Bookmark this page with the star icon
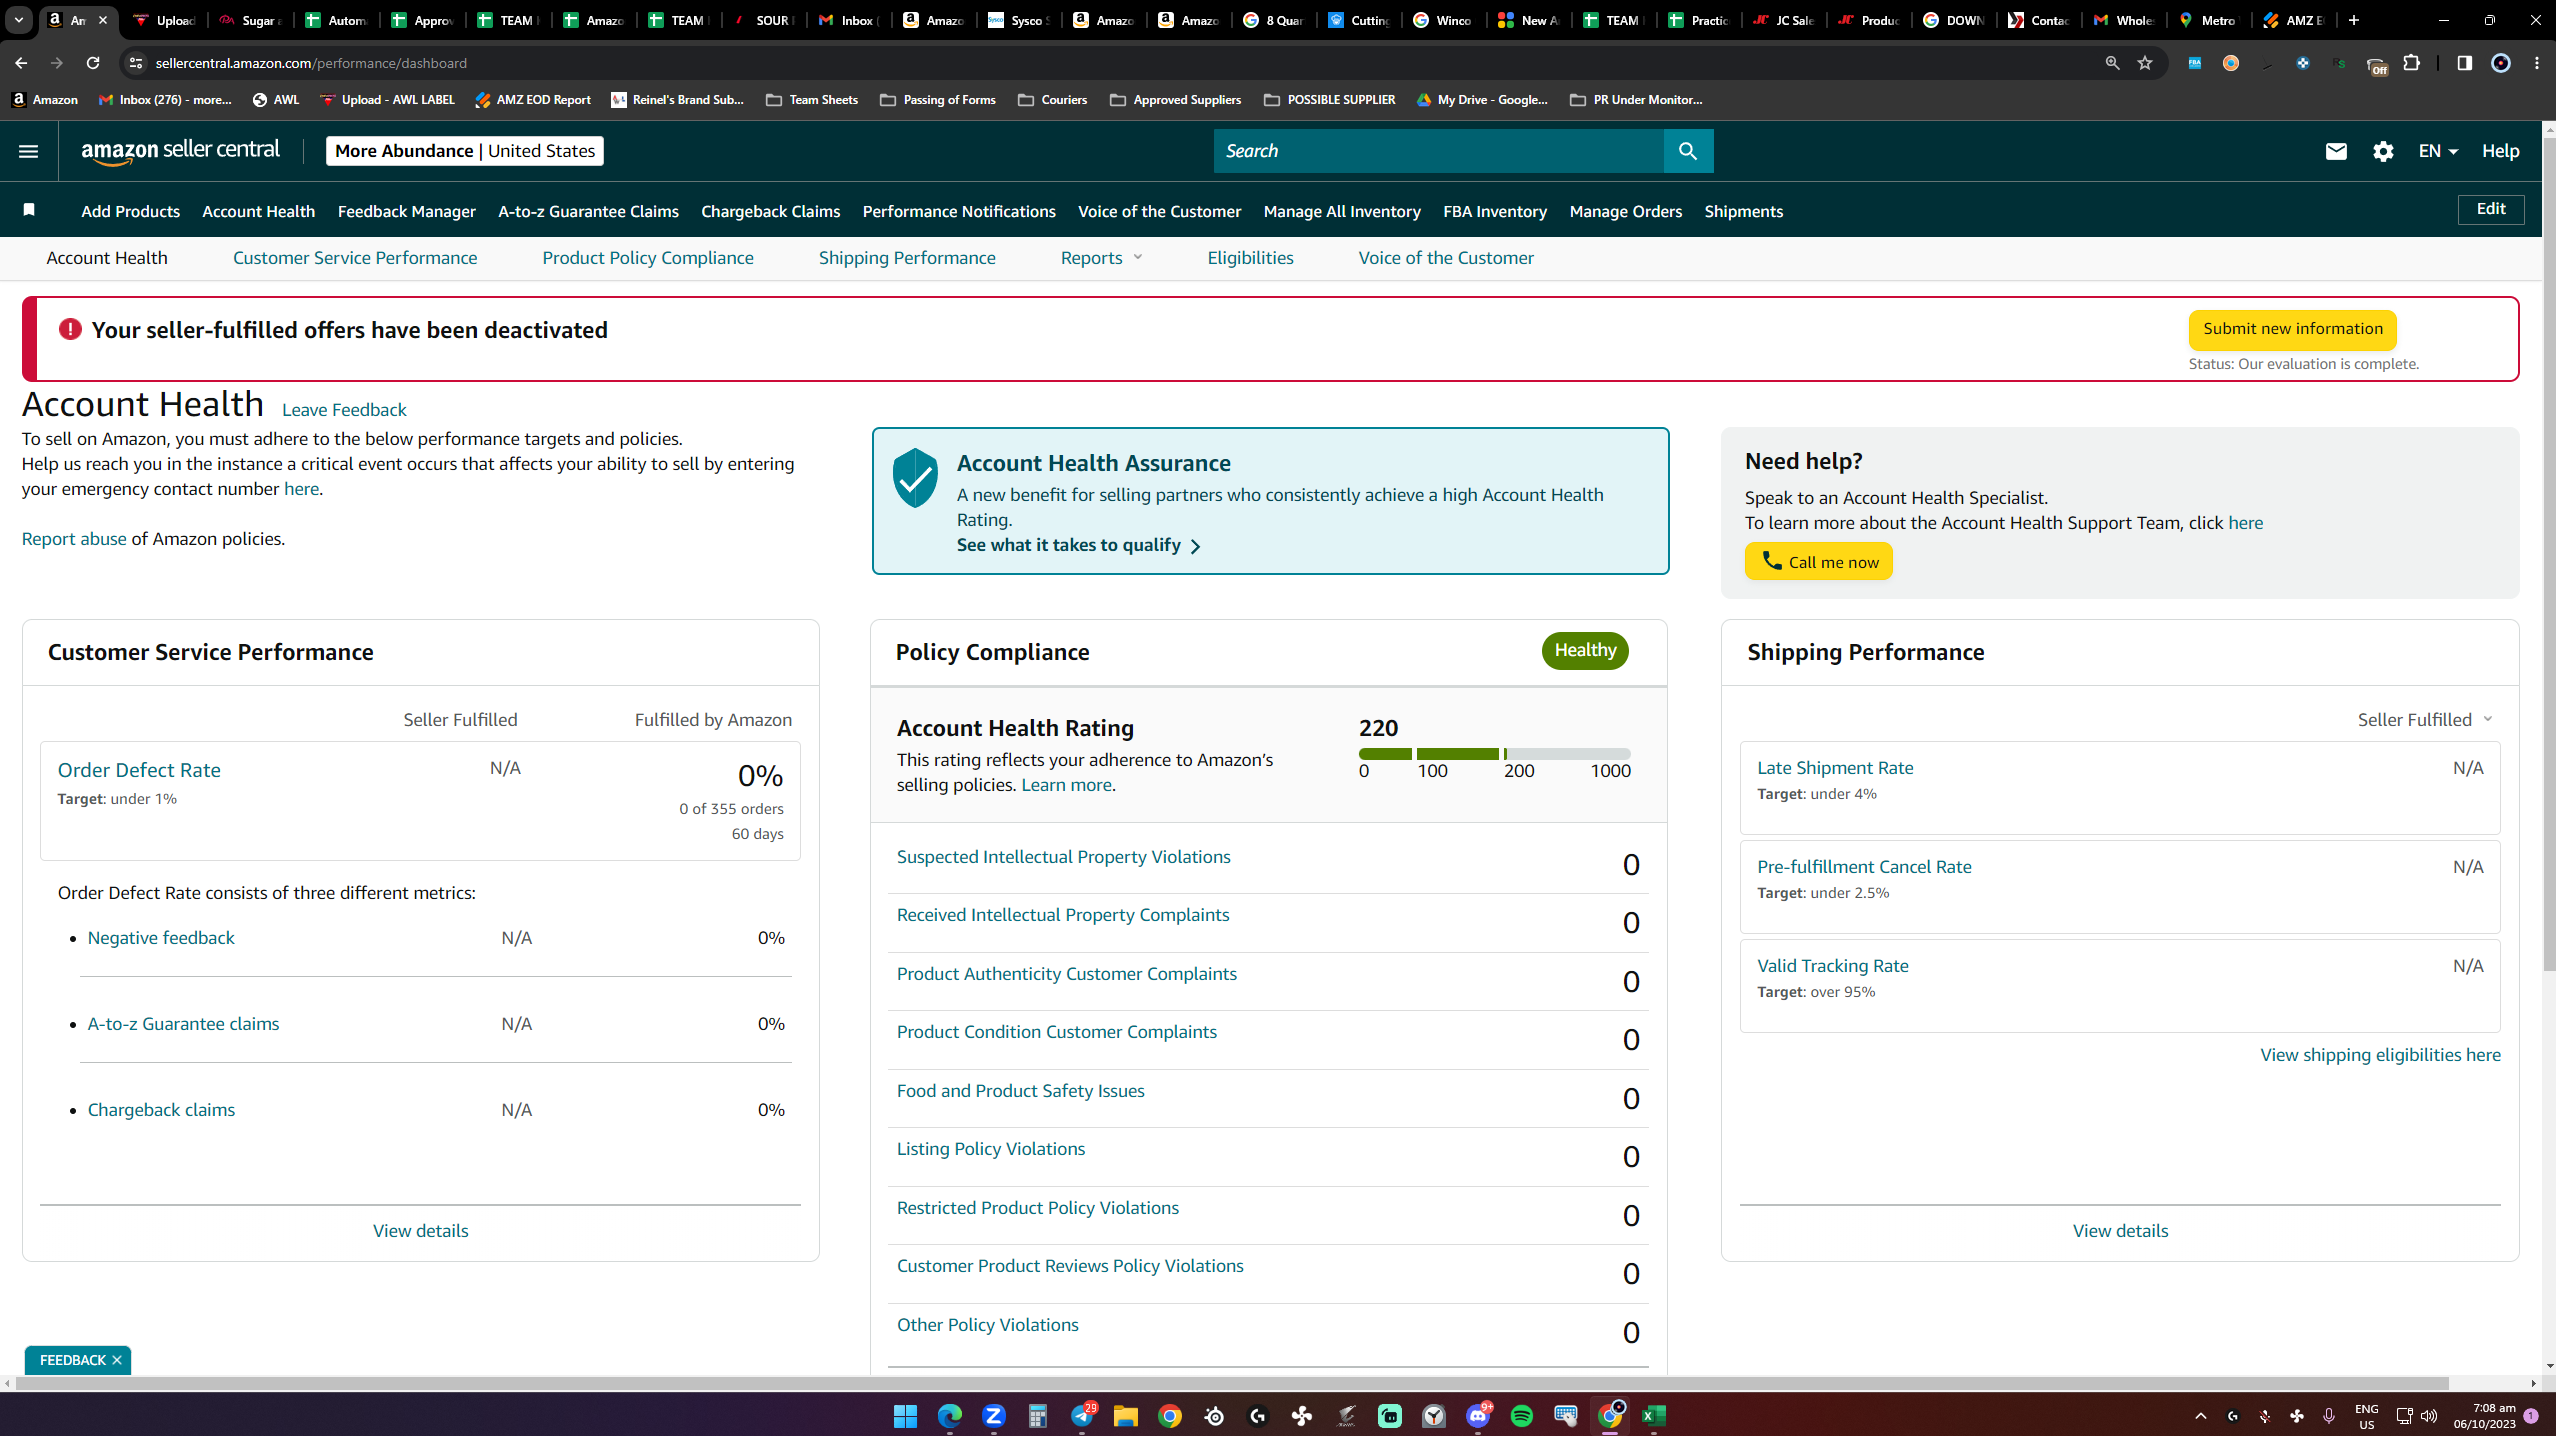 coord(2145,63)
